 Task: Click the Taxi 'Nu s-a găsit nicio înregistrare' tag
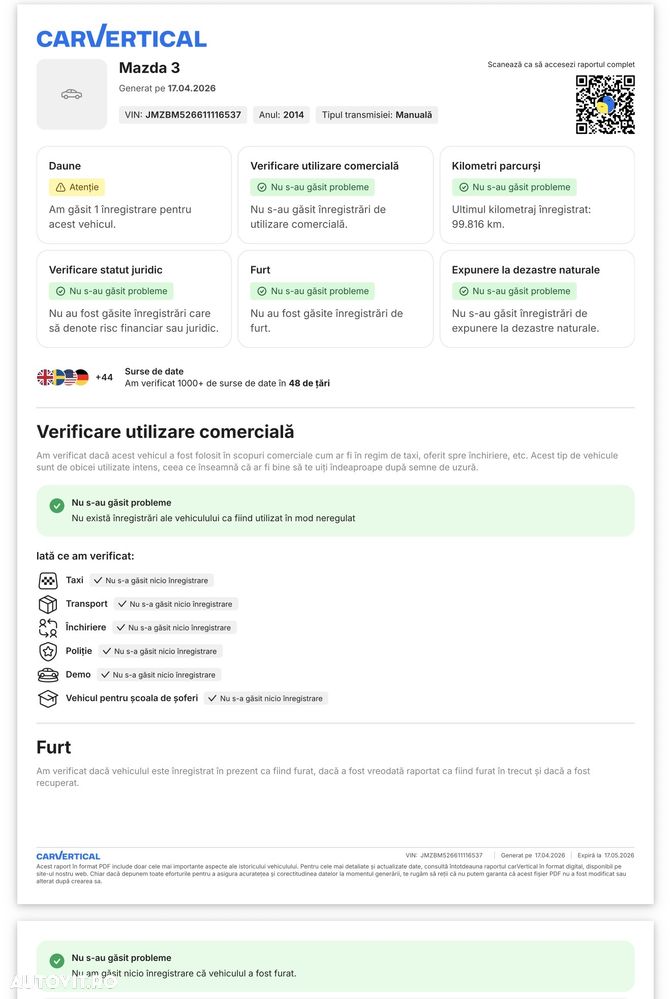pos(151,580)
